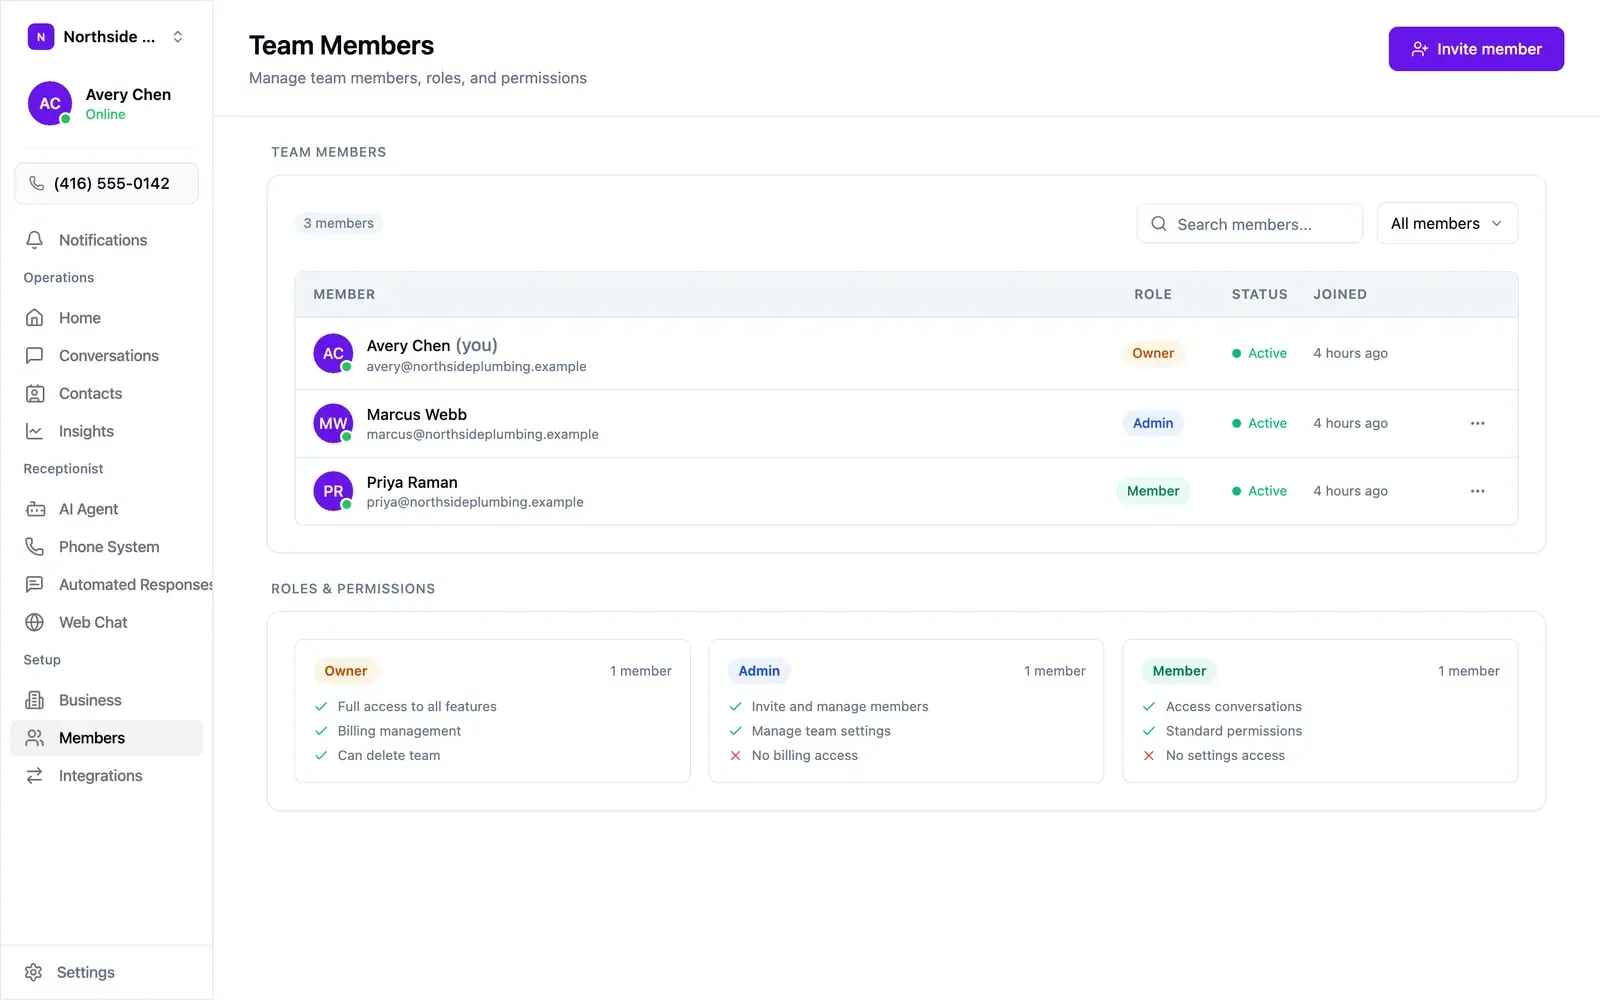Click the Member badge in Roles & Permissions
The image size is (1600, 1000).
coord(1179,671)
